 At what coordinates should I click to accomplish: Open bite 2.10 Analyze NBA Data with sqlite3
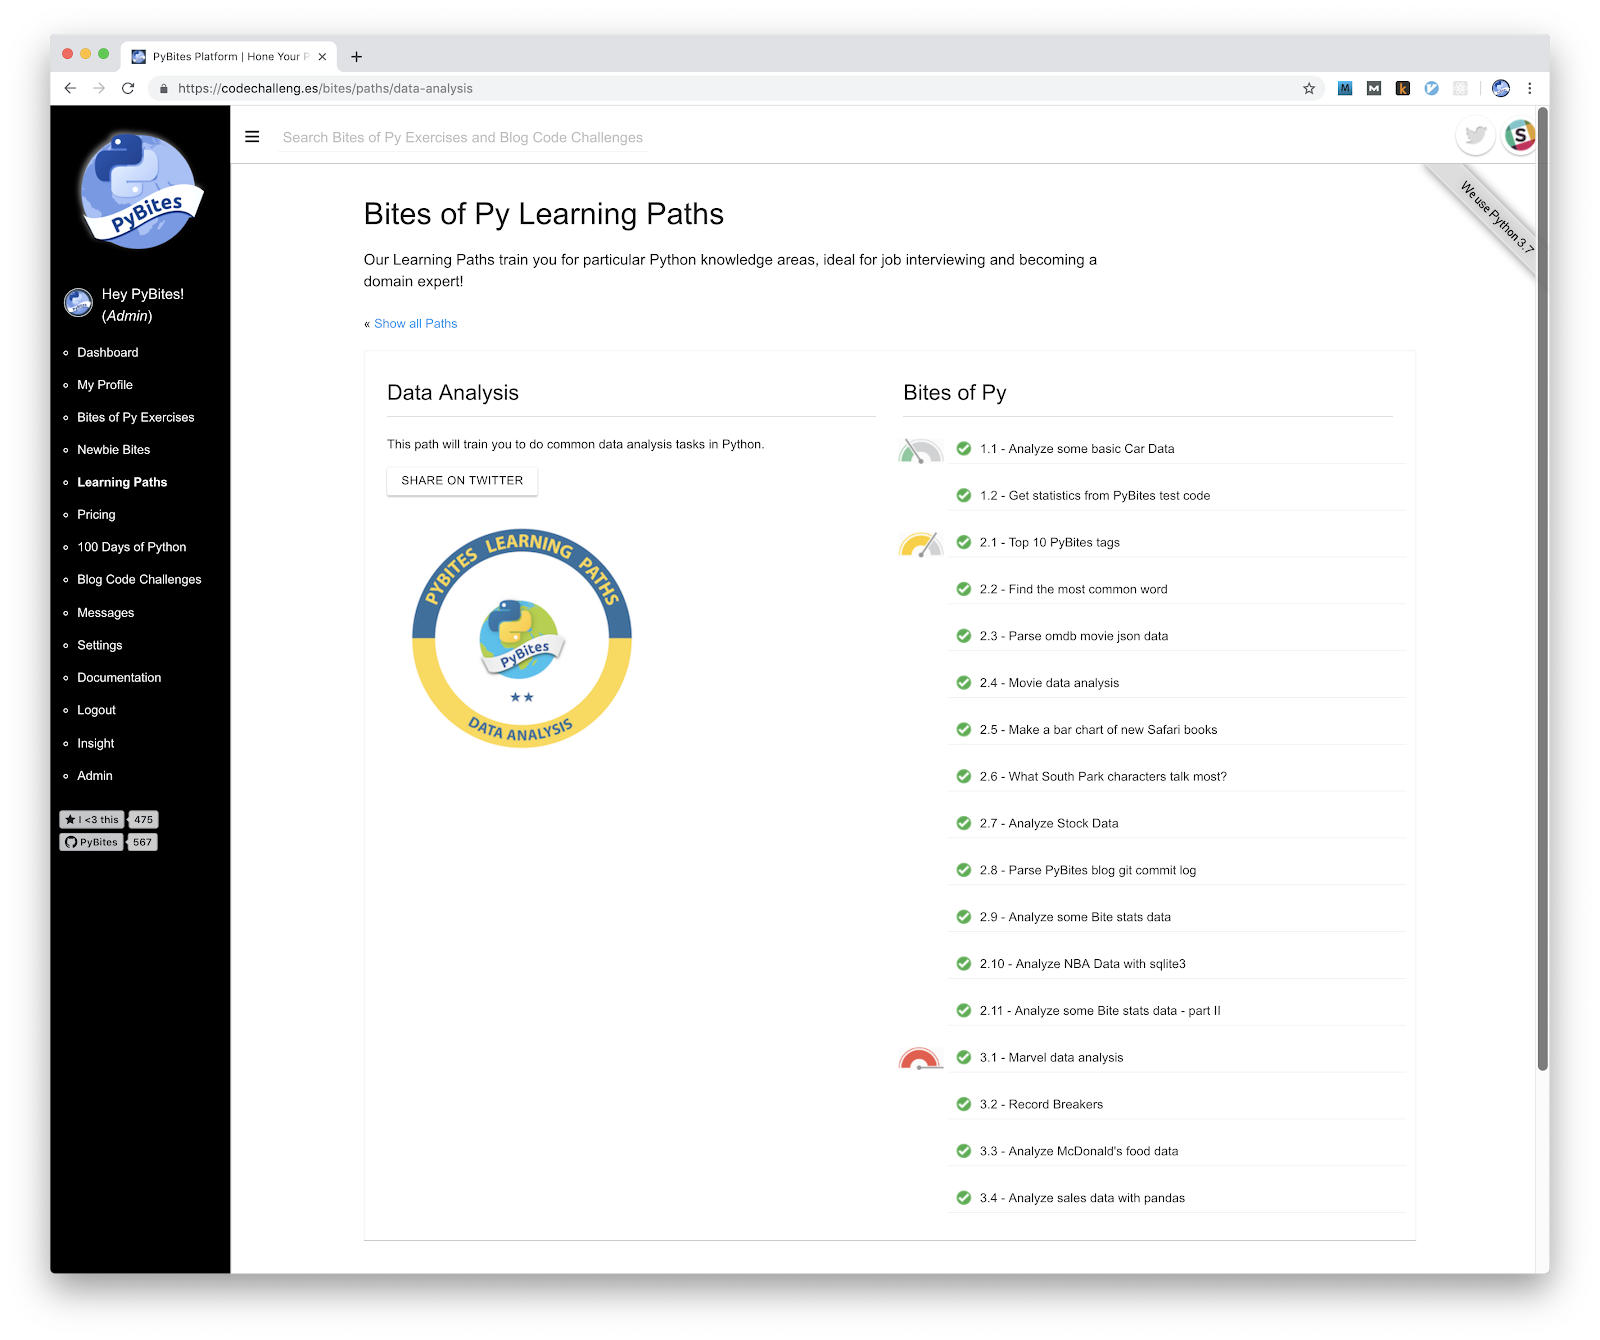click(1083, 963)
